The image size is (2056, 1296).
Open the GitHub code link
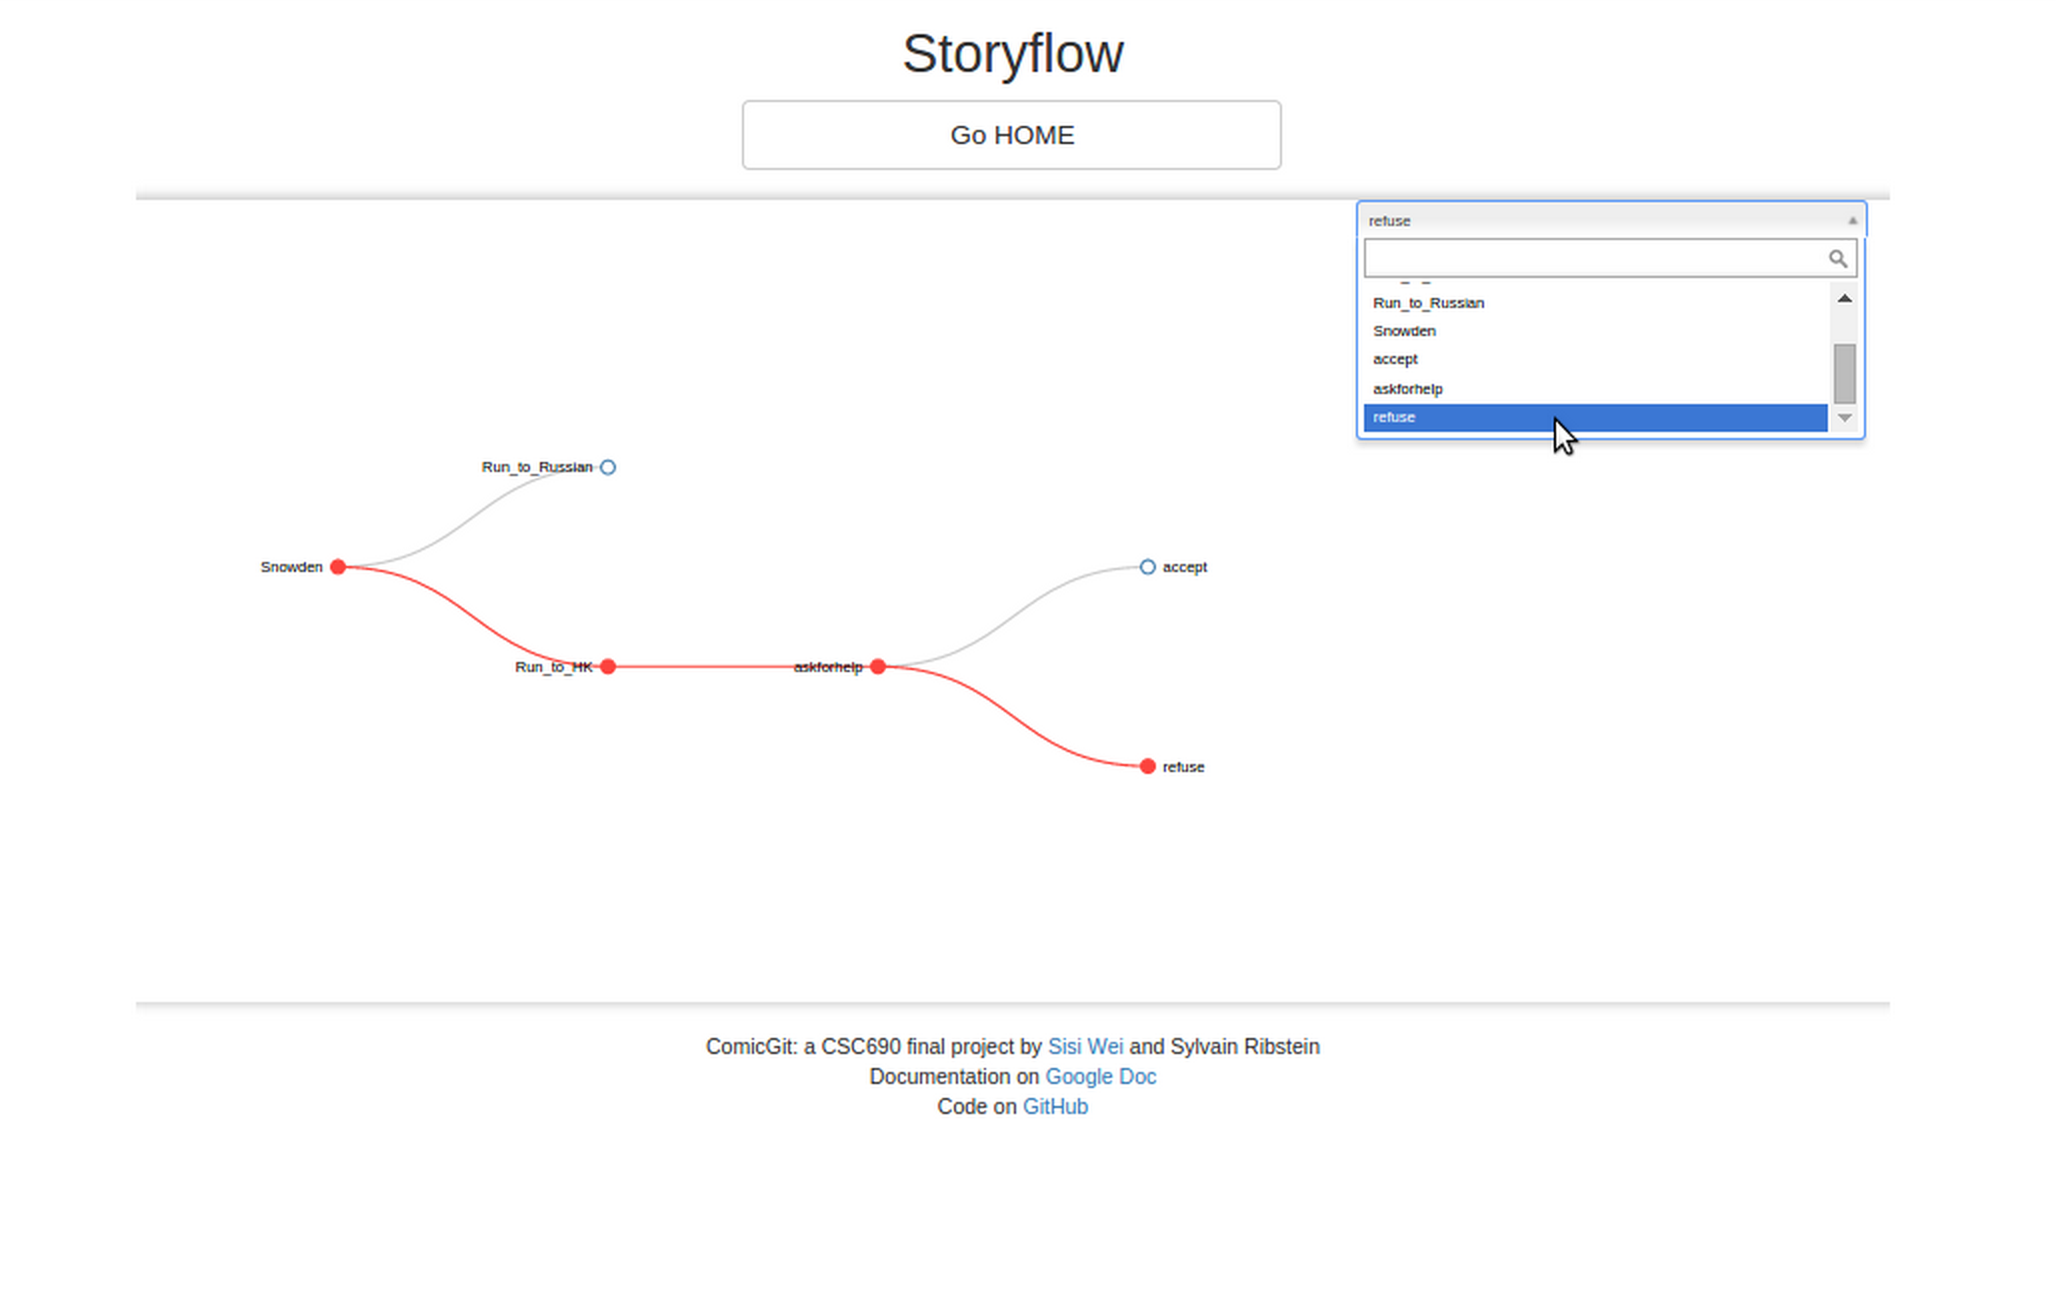pyautogui.click(x=1055, y=1107)
